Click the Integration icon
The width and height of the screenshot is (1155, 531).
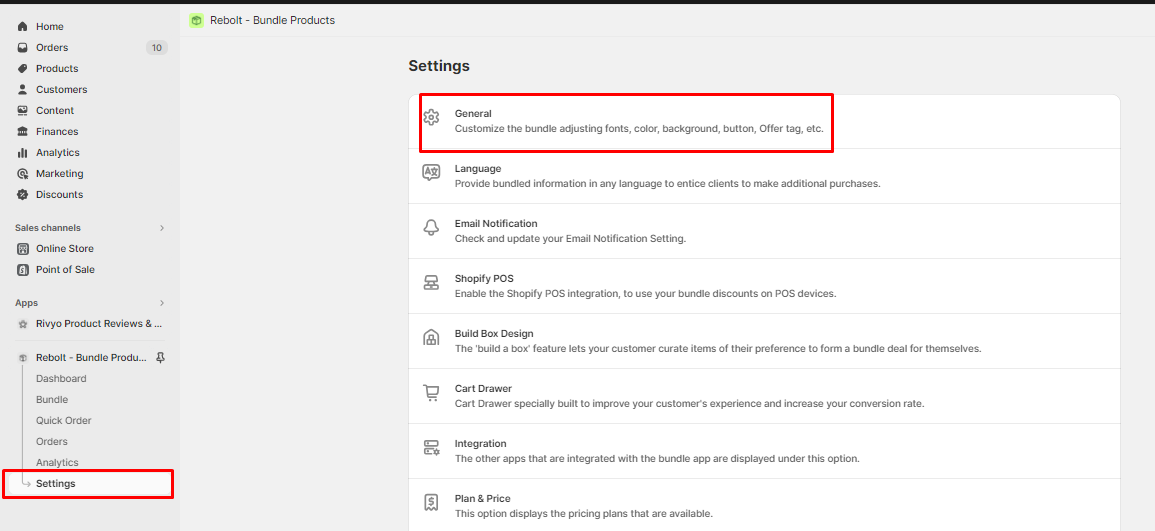pyautogui.click(x=432, y=448)
